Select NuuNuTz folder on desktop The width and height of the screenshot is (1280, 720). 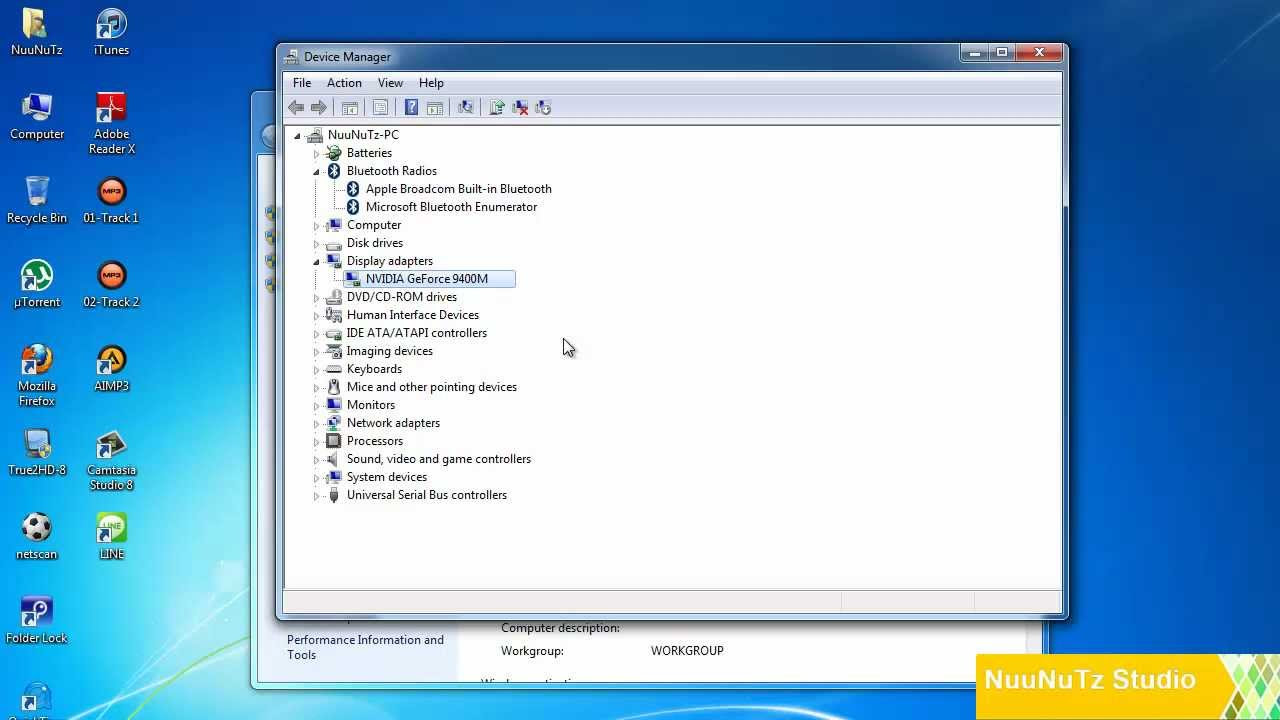click(37, 33)
